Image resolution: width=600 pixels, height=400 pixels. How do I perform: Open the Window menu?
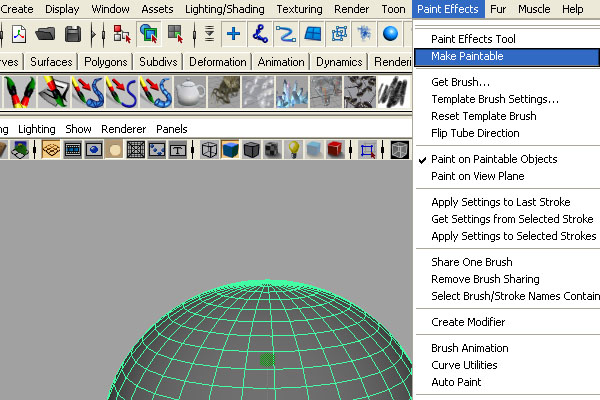click(110, 9)
